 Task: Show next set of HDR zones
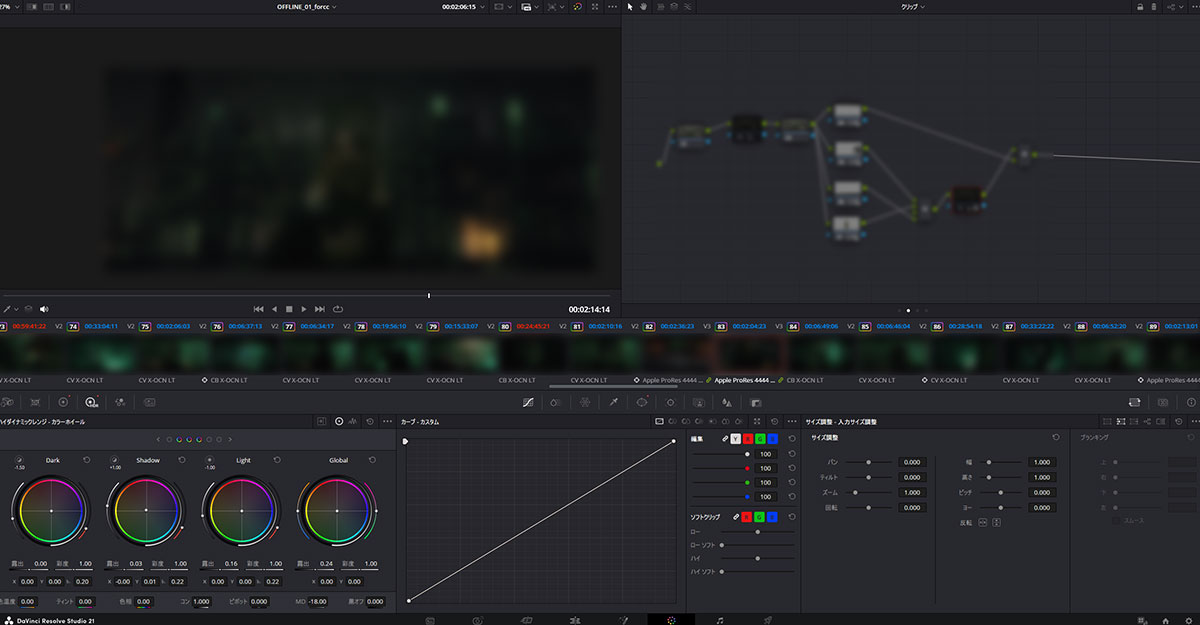(230, 439)
